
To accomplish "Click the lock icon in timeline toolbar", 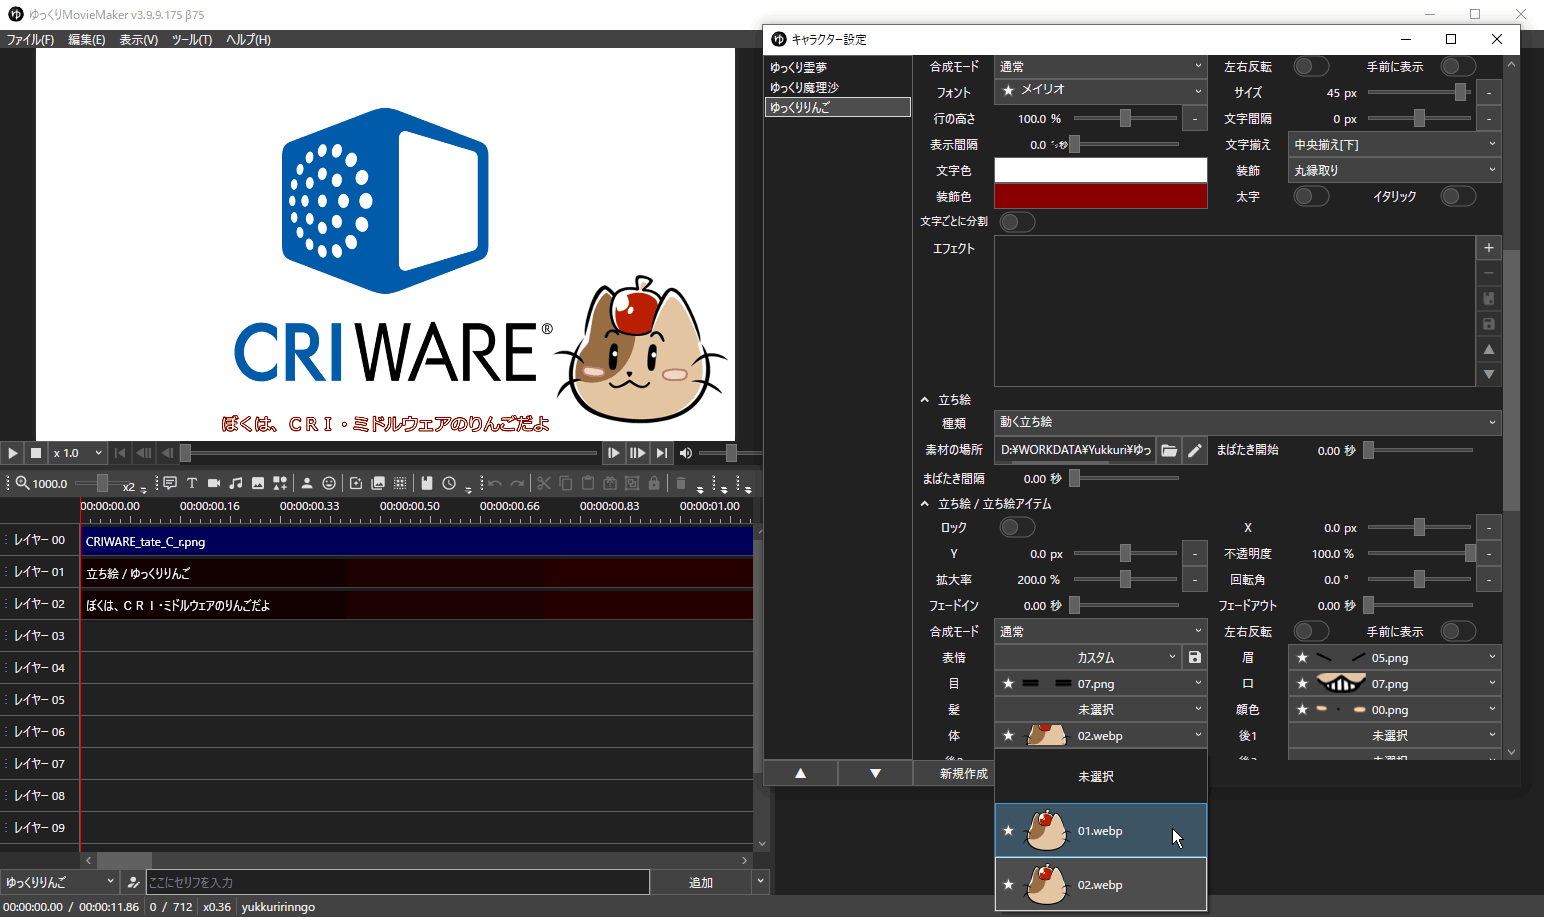I will [654, 483].
